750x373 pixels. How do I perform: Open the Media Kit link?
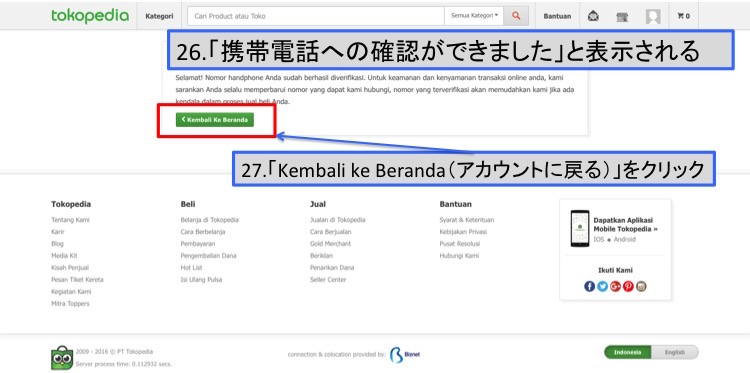[x=64, y=256]
